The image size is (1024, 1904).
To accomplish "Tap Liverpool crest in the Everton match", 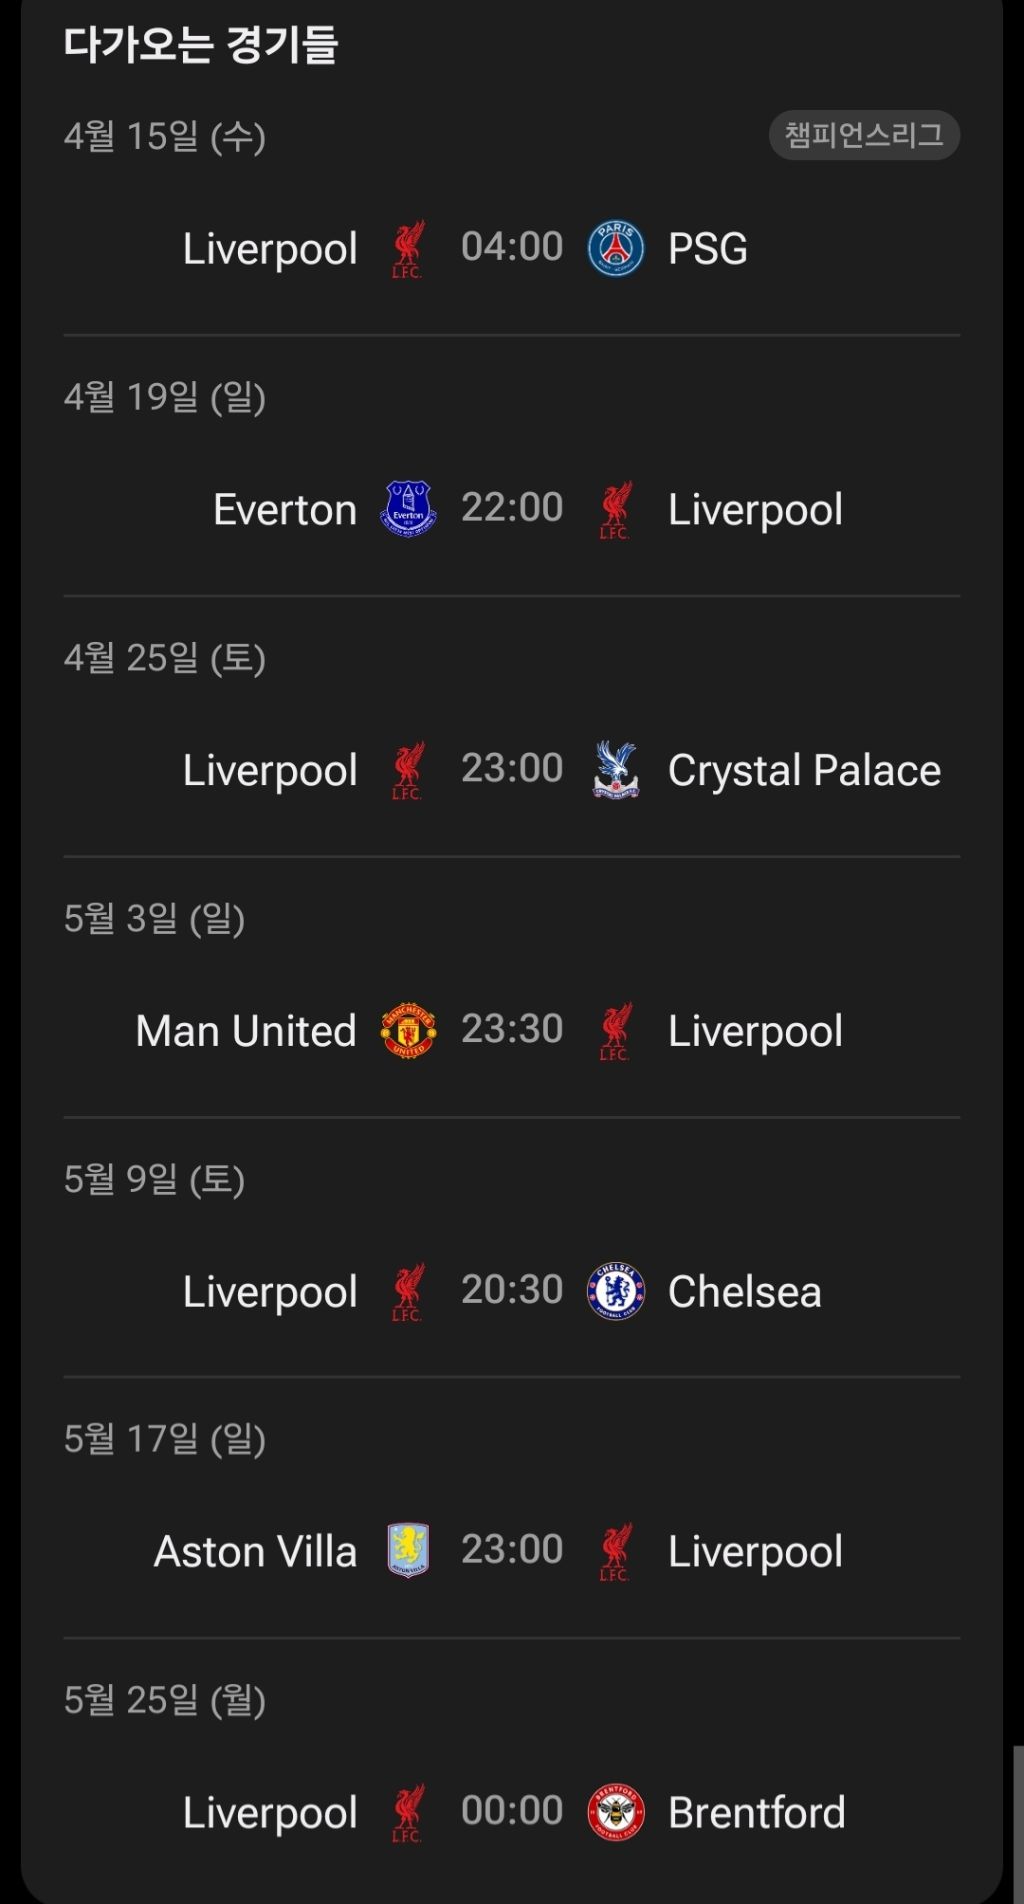I will 615,509.
